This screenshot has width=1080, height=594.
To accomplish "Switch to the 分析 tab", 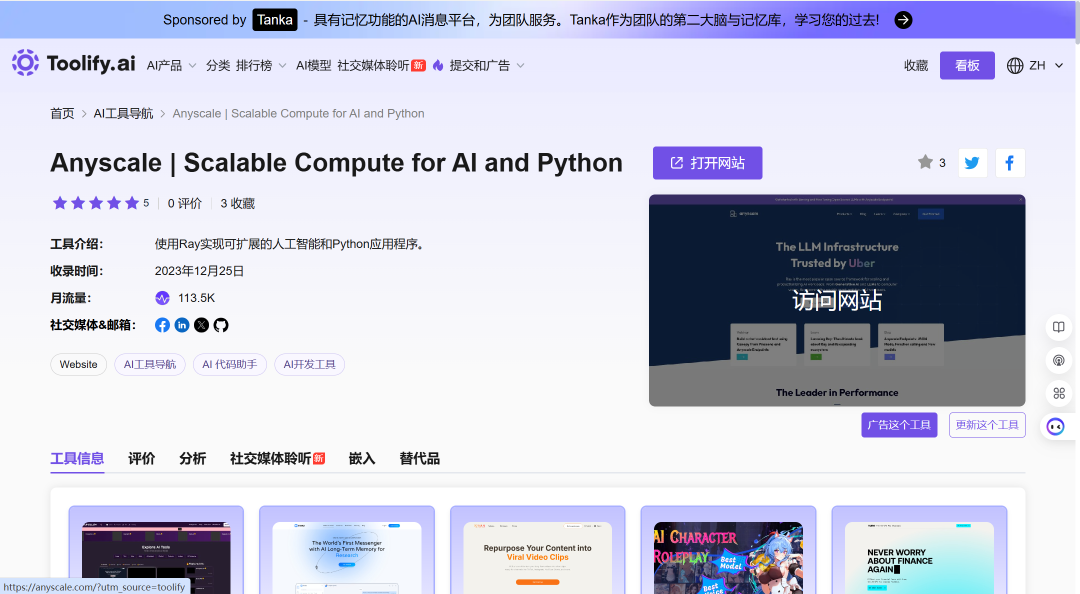I will [x=193, y=459].
